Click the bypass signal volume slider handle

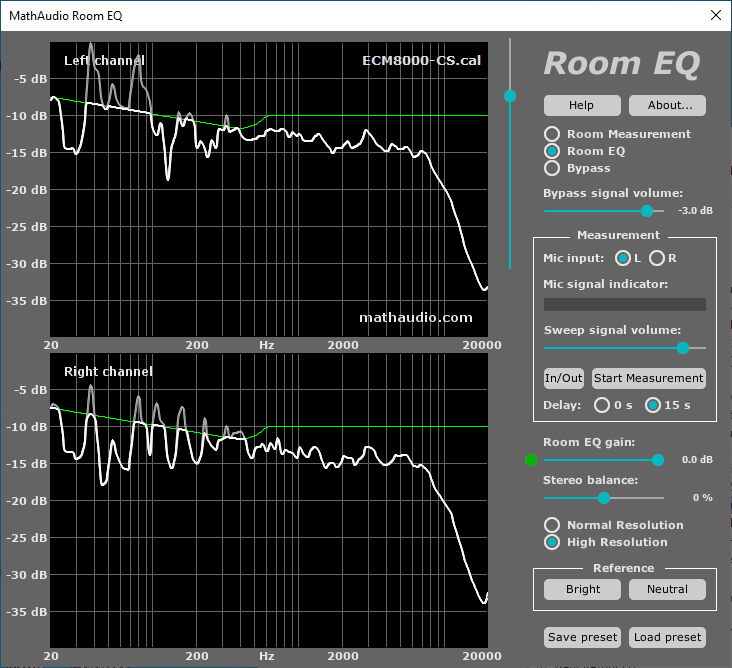(x=647, y=211)
